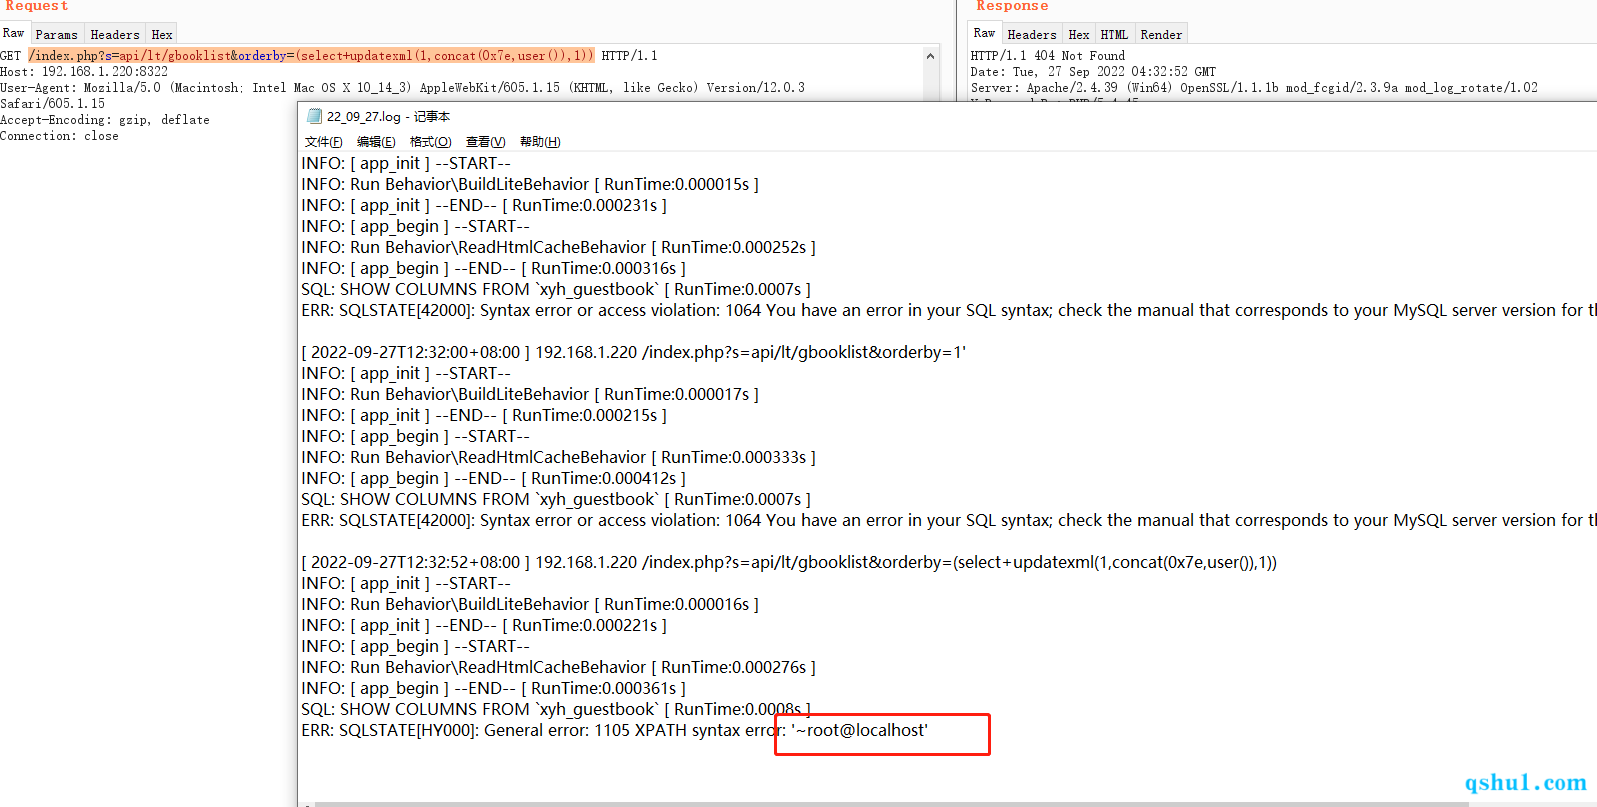Open Notepad 编辑(E) menu
Screen dimensions: 1597x807
(376, 142)
